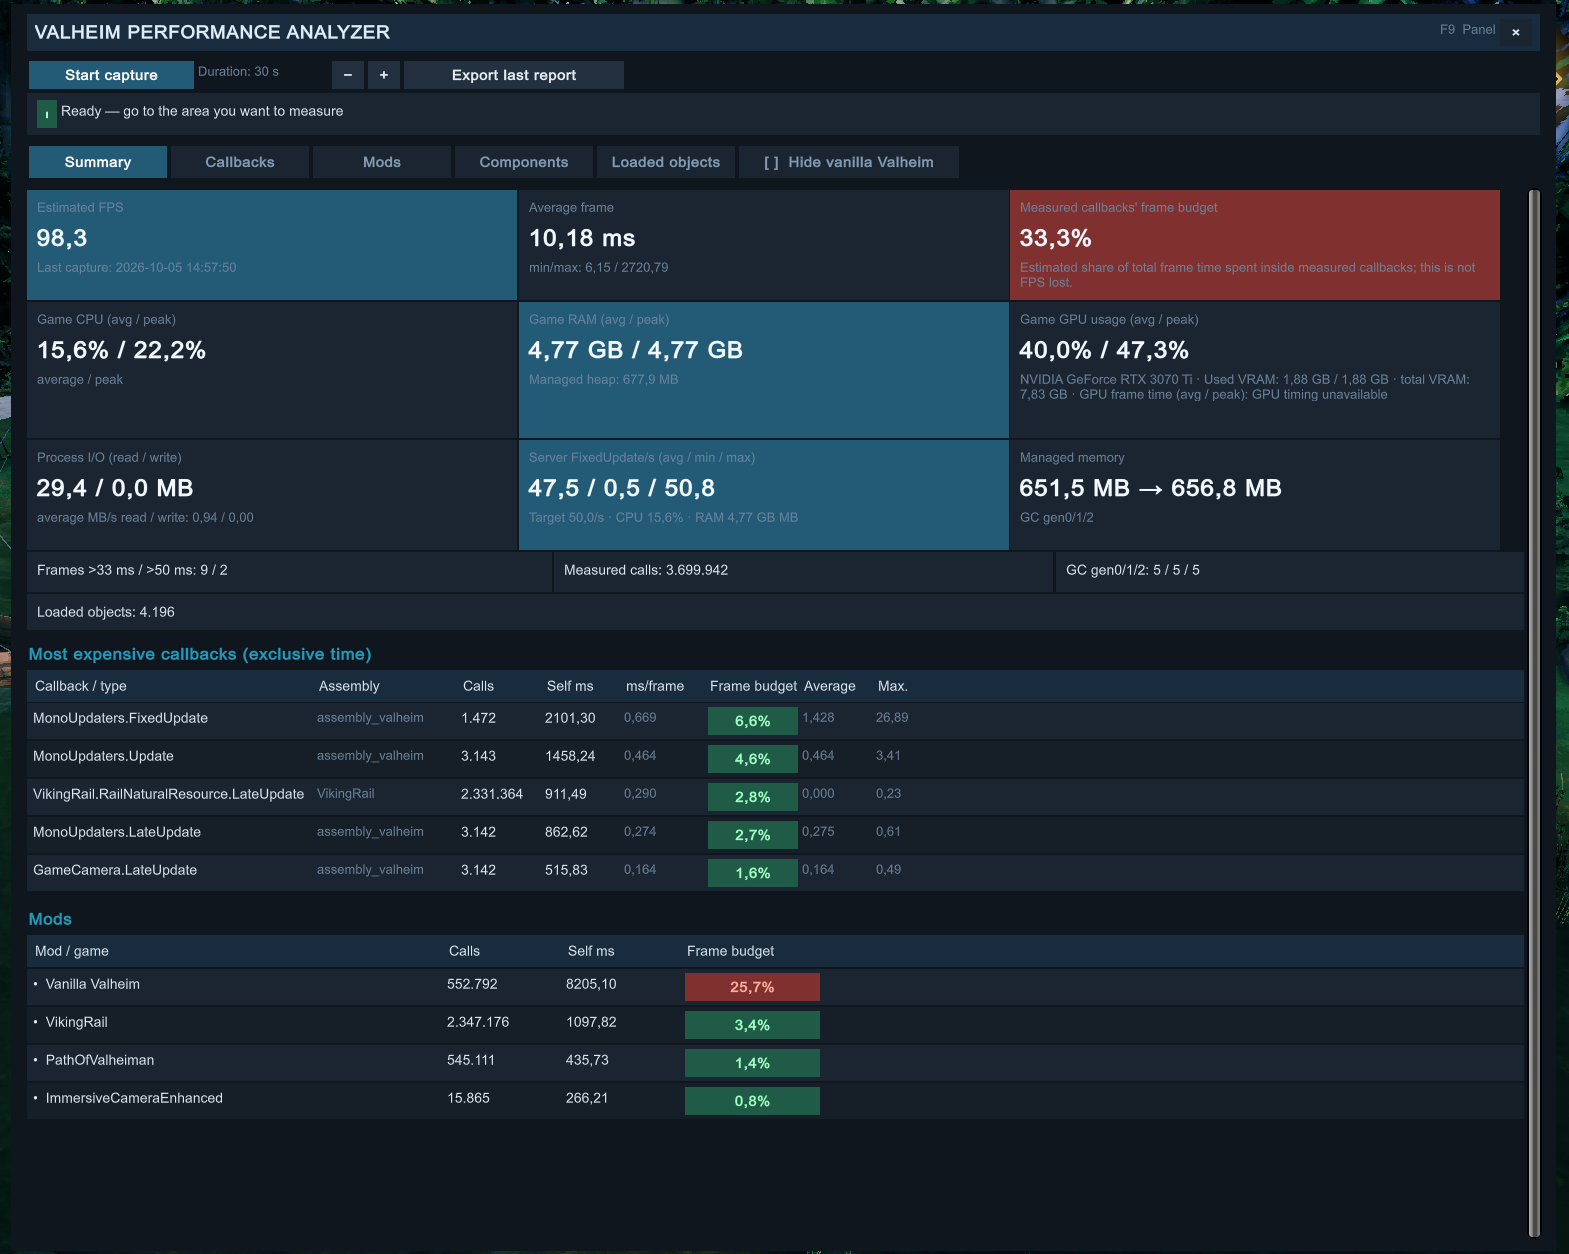Select MonoUpdaters.Update callback row

[775, 758]
